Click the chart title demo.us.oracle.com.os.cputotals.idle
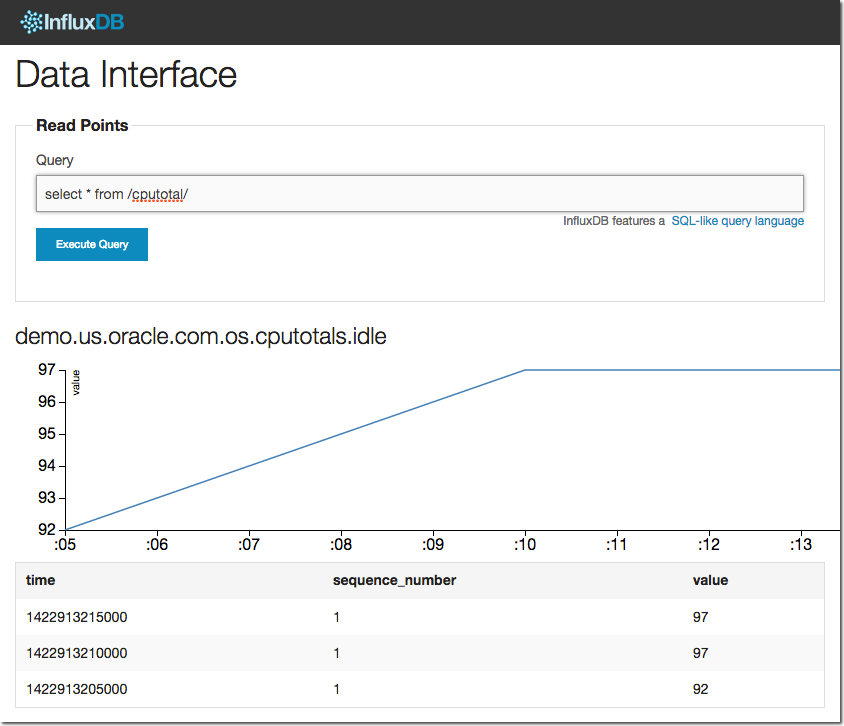This screenshot has width=844, height=726. pyautogui.click(x=201, y=337)
